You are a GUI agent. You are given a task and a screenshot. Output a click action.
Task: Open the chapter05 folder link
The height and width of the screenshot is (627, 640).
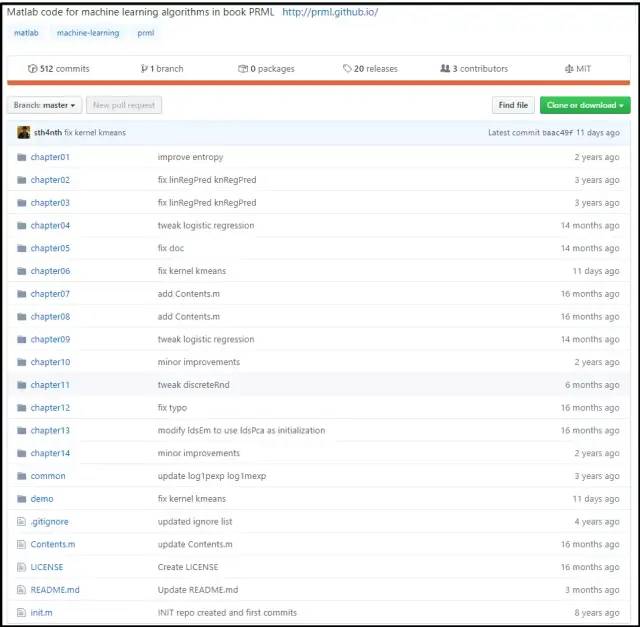tap(50, 248)
